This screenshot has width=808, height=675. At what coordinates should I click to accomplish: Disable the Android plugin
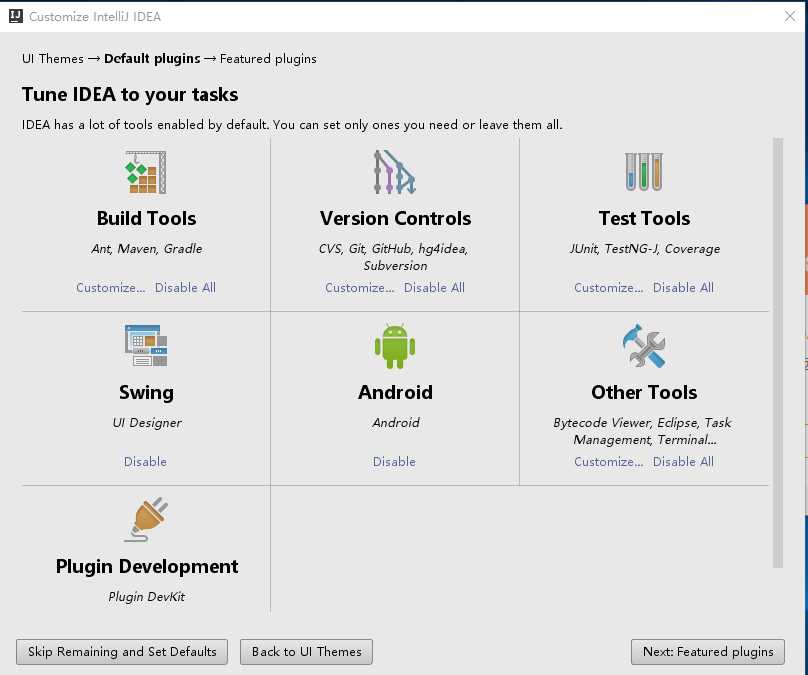(x=394, y=462)
